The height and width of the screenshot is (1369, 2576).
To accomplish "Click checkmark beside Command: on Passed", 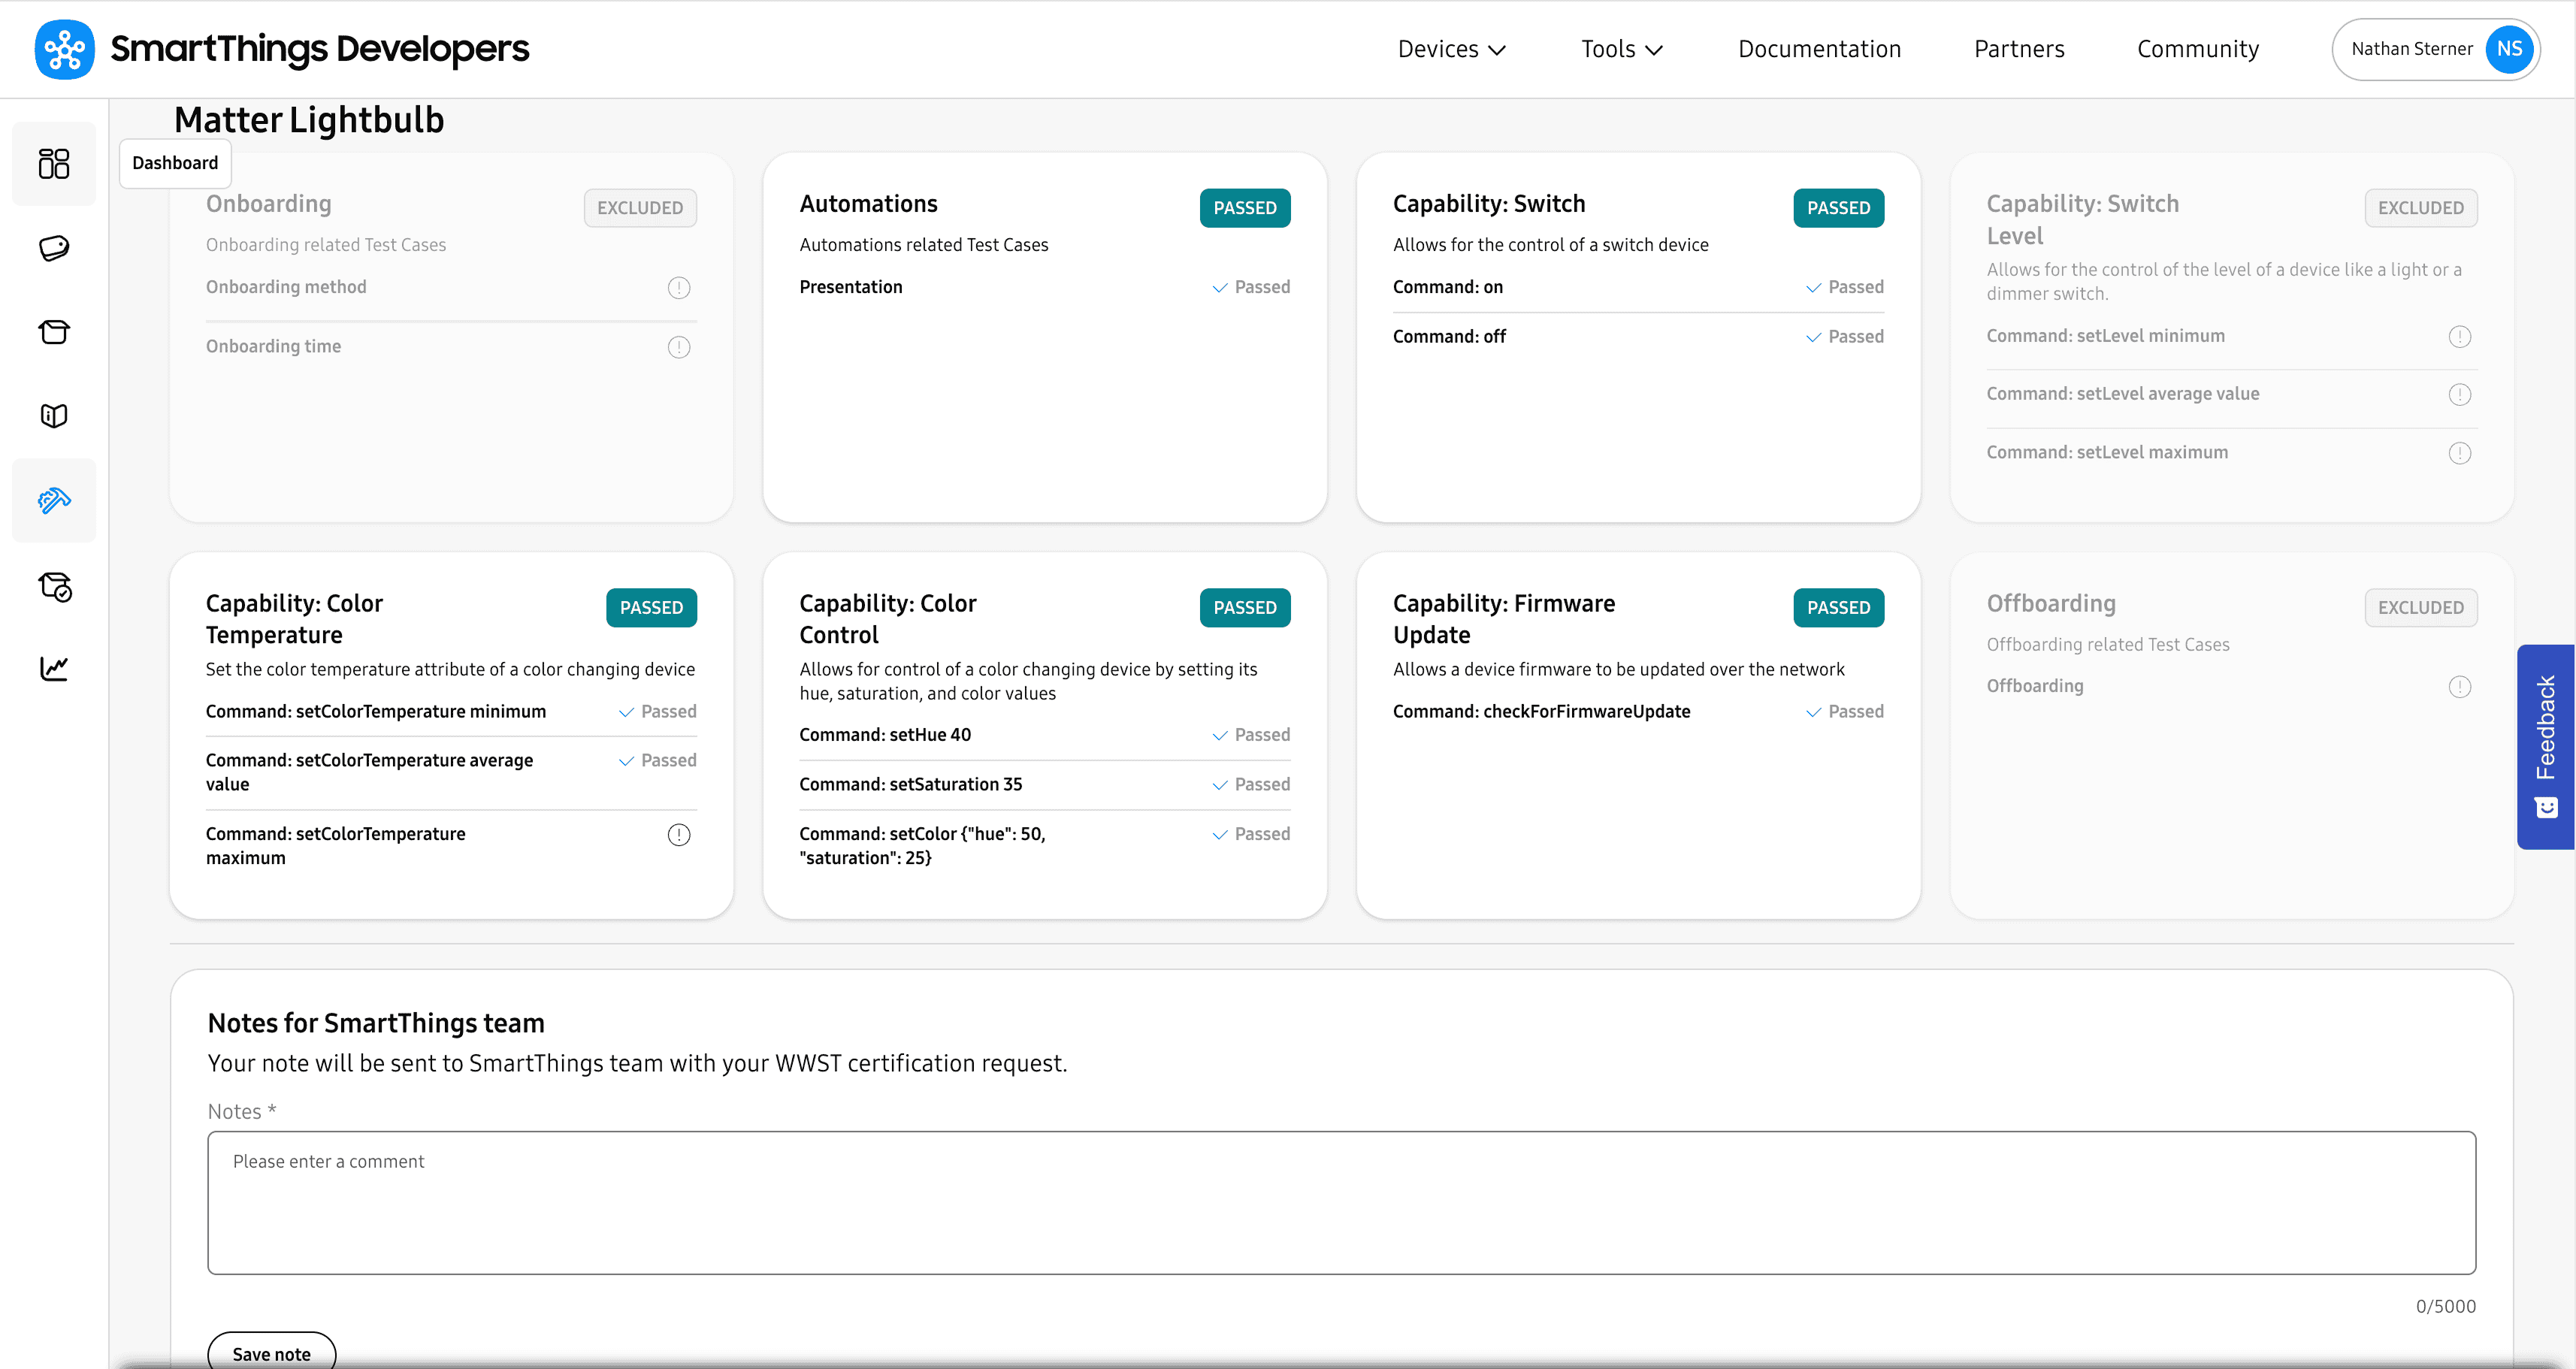I will point(1814,288).
